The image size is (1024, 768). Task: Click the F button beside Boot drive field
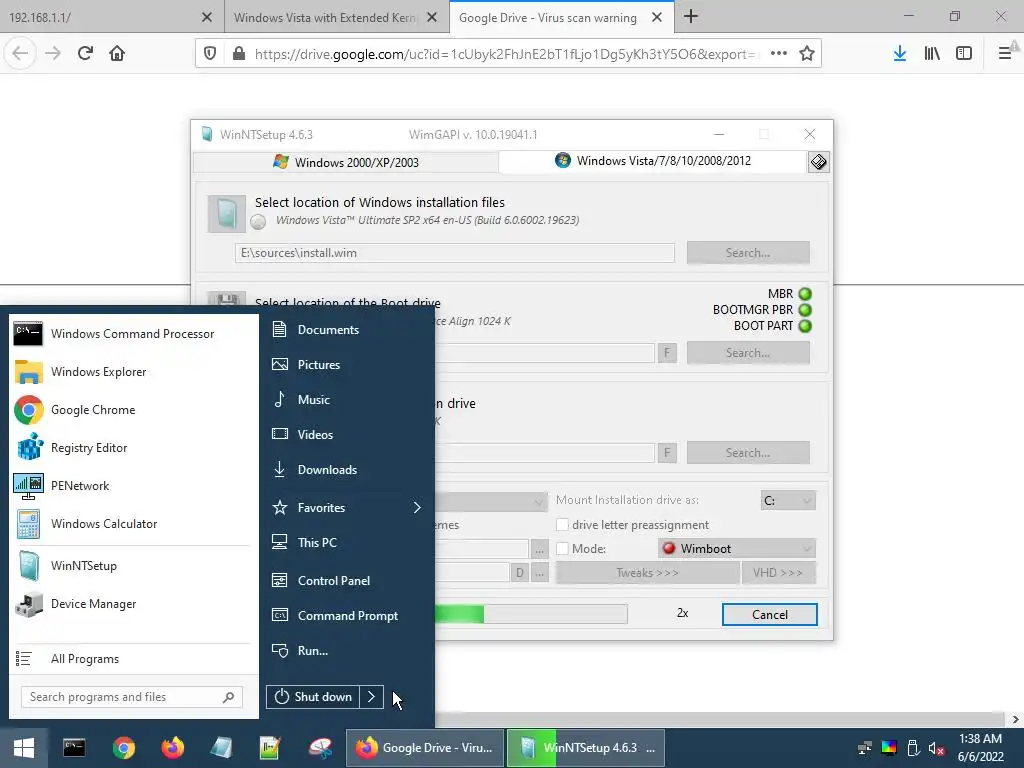pyautogui.click(x=667, y=353)
